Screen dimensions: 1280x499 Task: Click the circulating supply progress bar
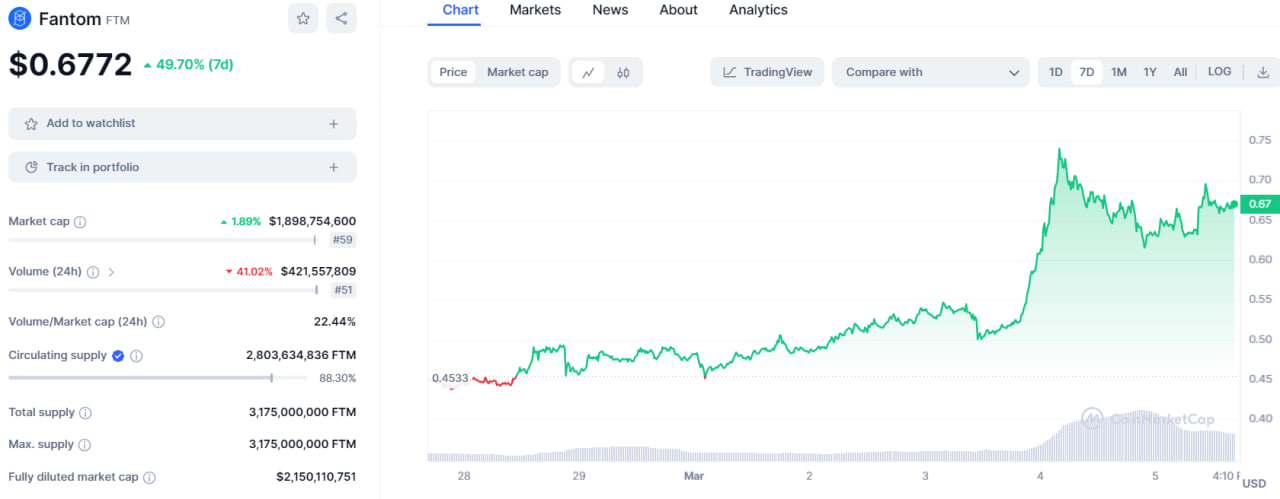tap(140, 378)
